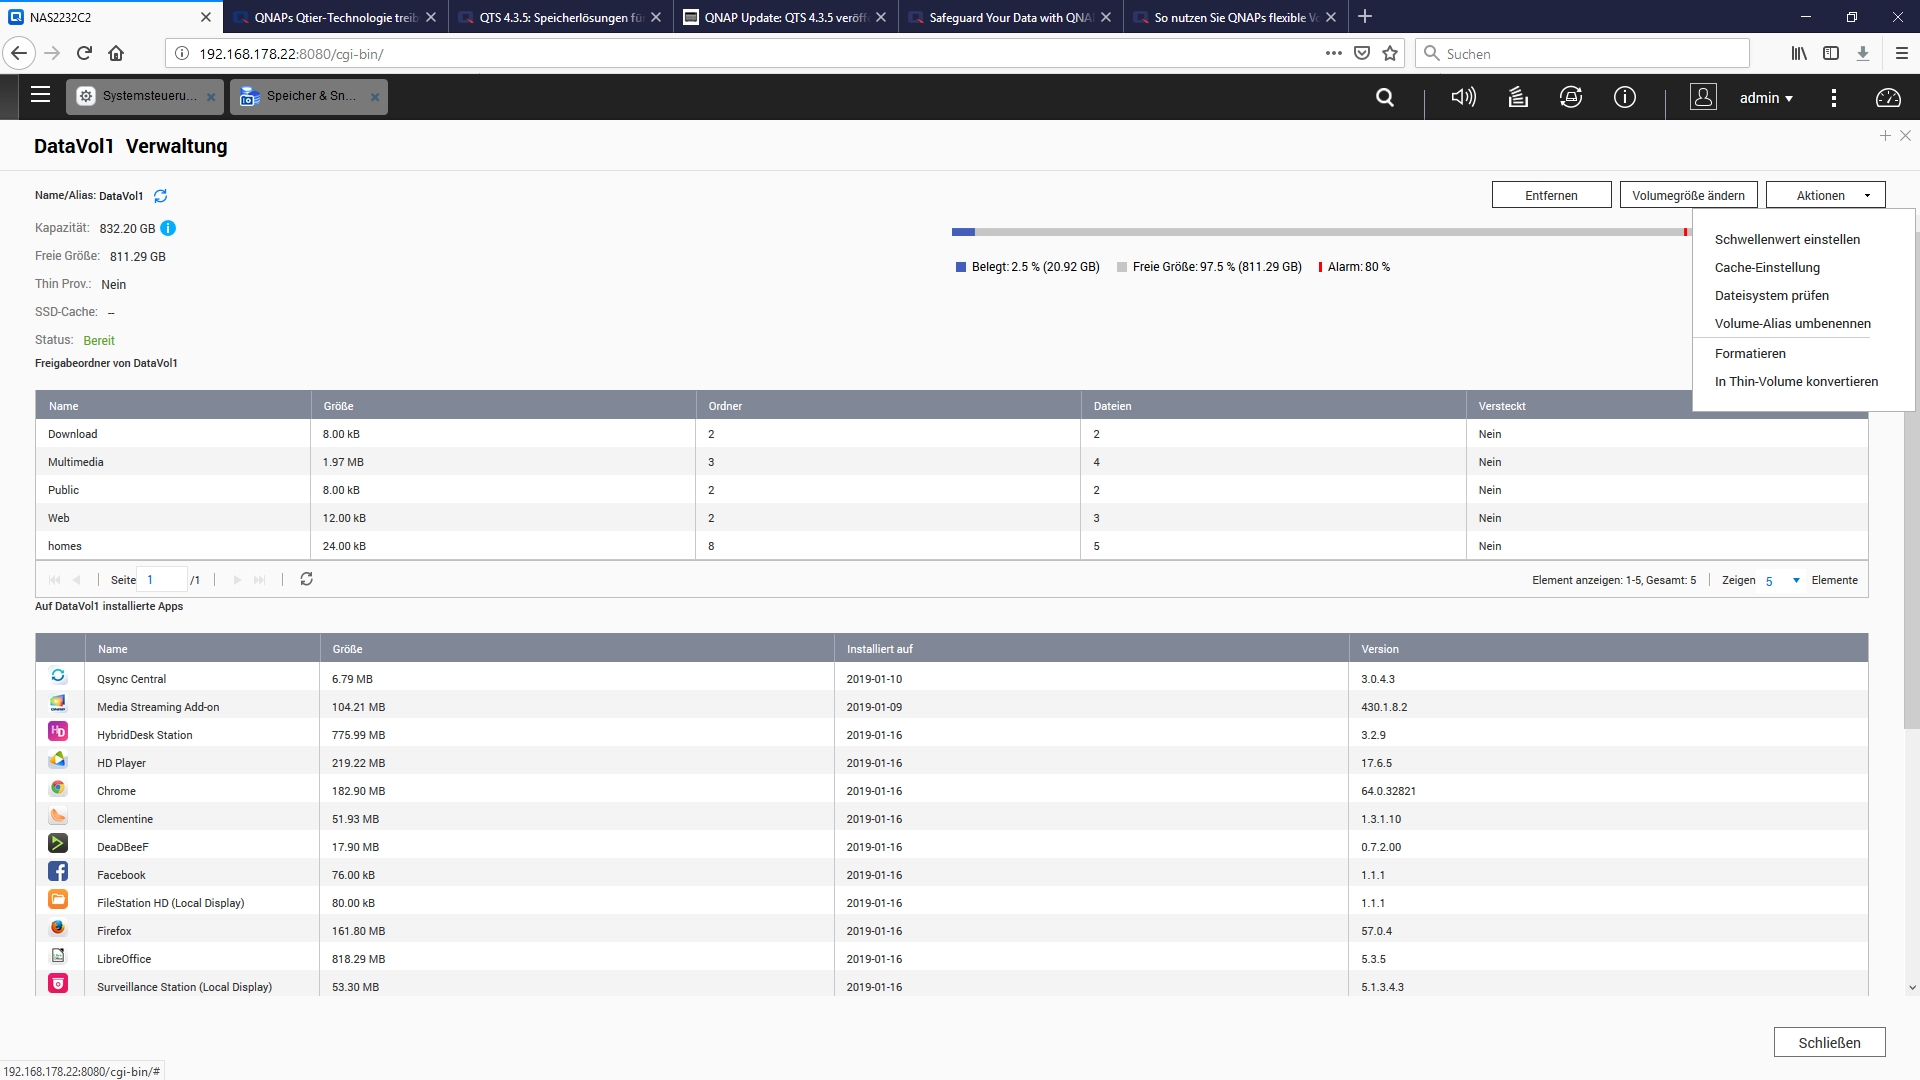Open the admin user dropdown
1920x1080 pixels.
pyautogui.click(x=1766, y=98)
